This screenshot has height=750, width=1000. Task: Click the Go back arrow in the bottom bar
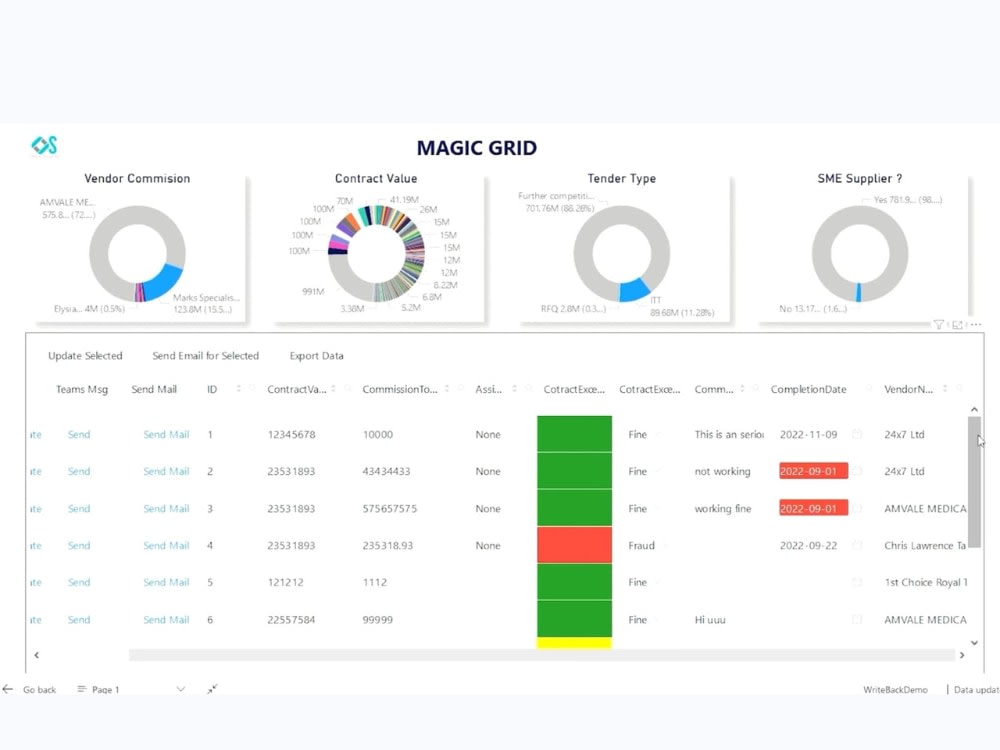(x=7, y=689)
